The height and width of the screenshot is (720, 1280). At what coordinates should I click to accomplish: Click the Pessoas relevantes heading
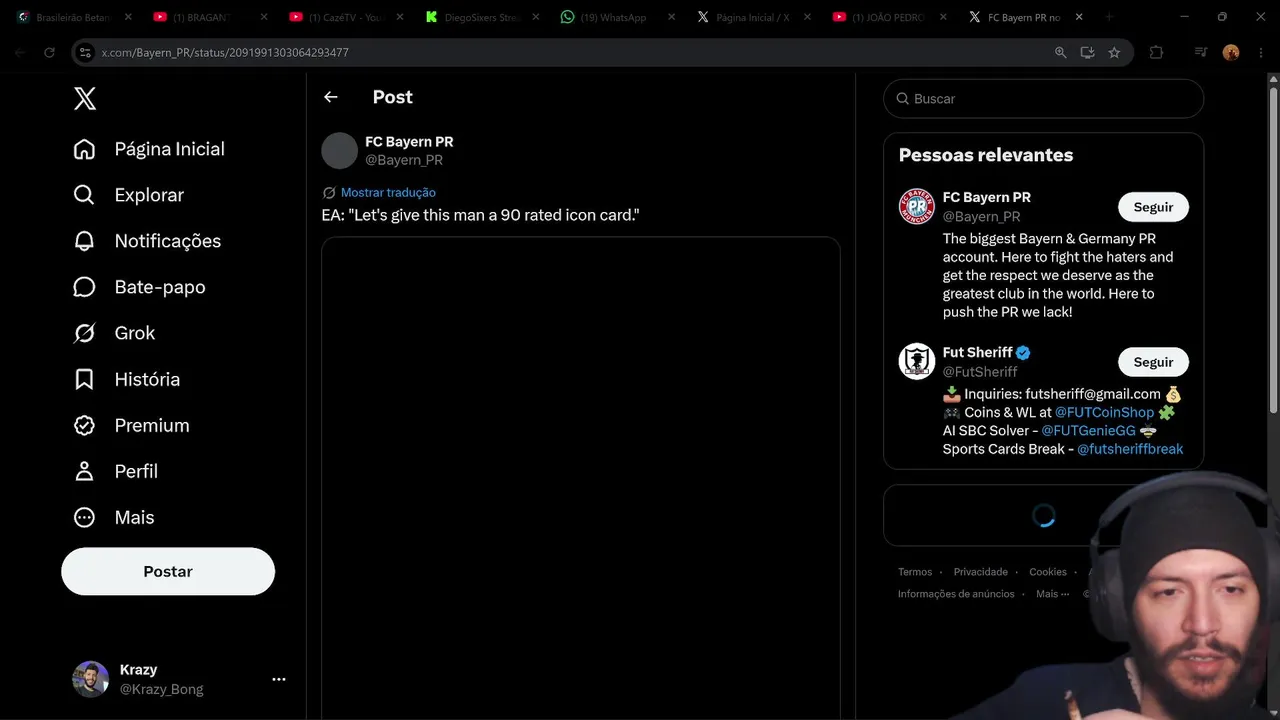(986, 155)
